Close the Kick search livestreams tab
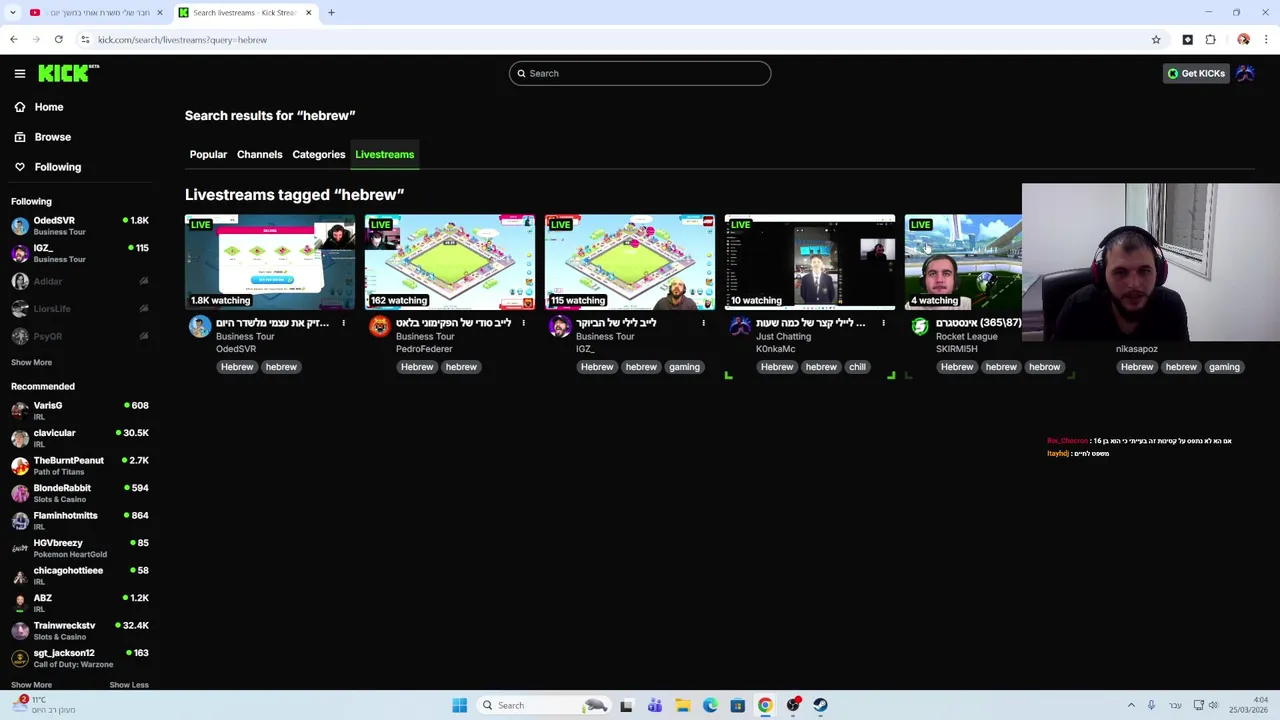Image resolution: width=1280 pixels, height=720 pixels. 308,13
